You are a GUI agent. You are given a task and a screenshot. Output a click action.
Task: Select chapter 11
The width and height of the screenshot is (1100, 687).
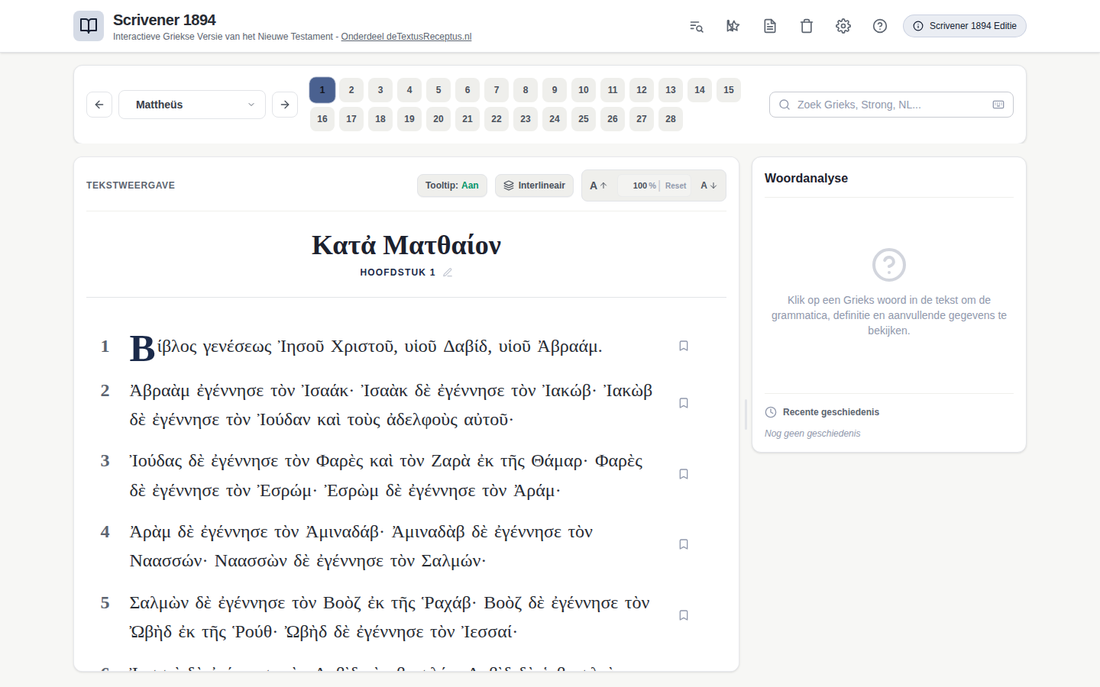[x=612, y=90]
